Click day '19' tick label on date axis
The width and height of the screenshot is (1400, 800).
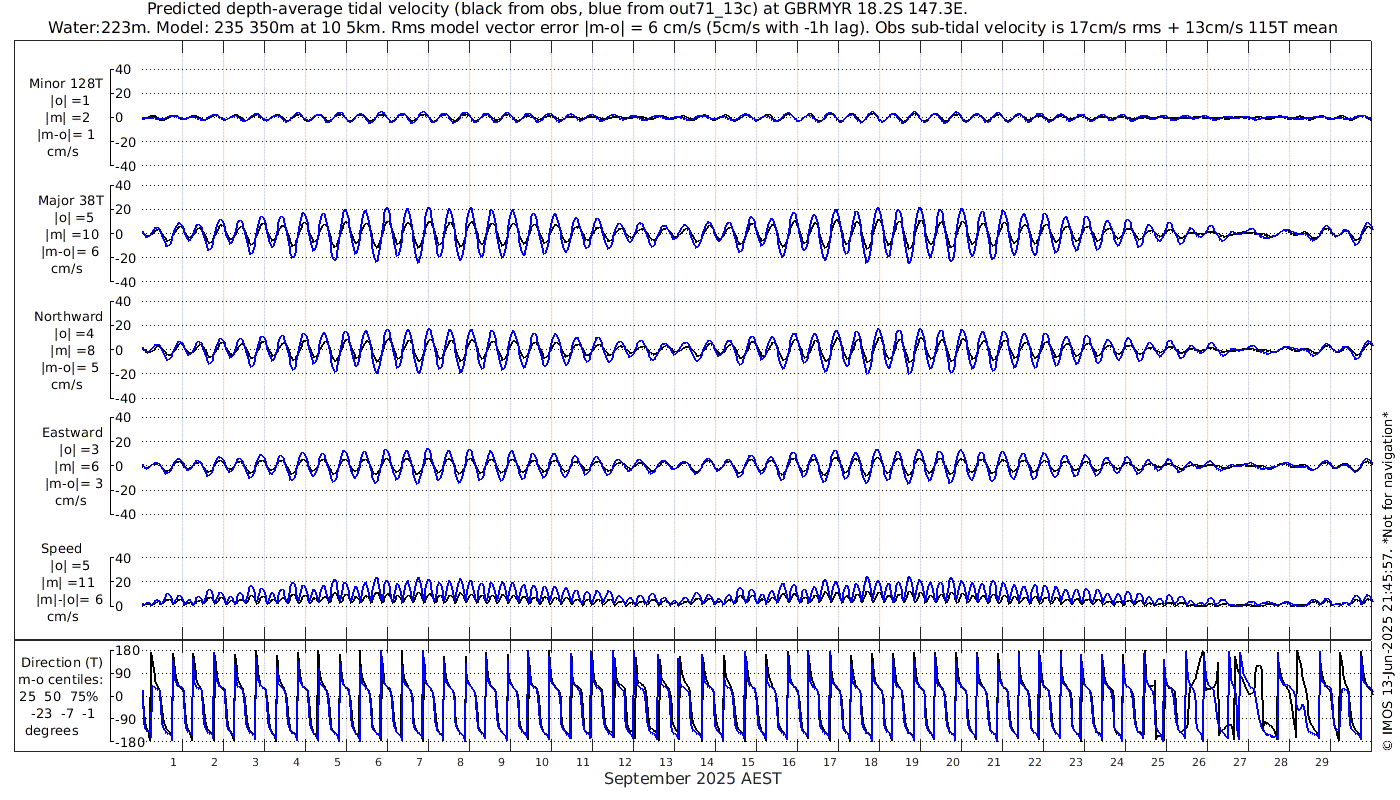pos(911,762)
